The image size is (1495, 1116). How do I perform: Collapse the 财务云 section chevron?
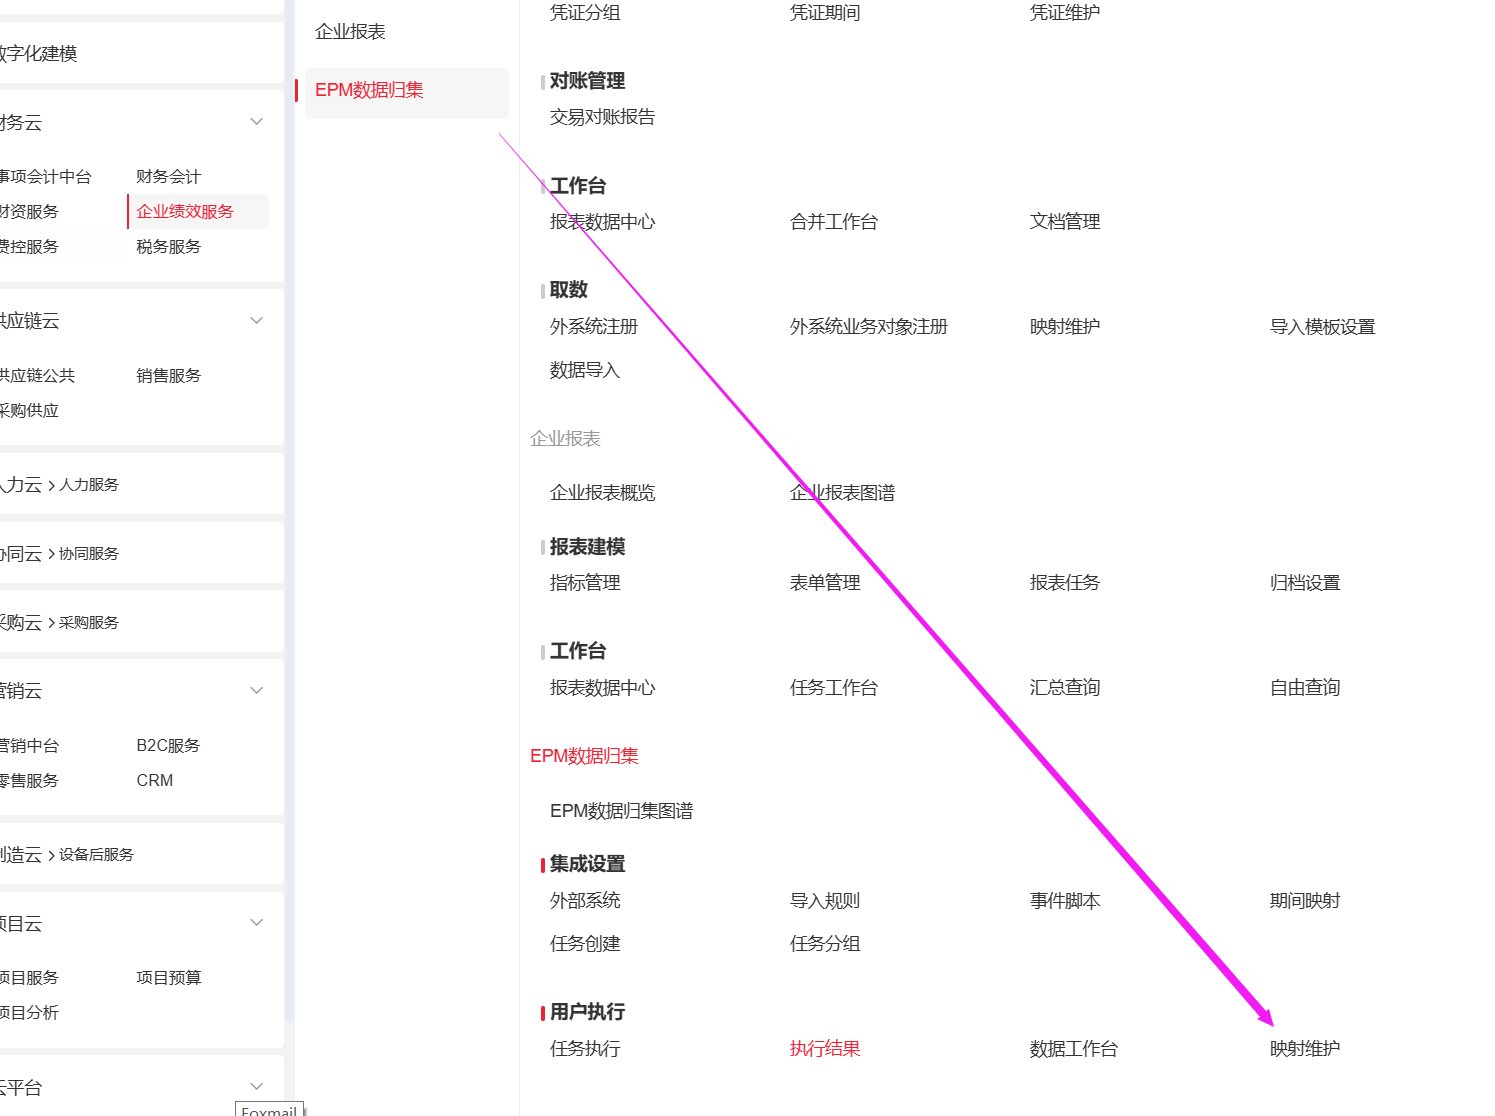pyautogui.click(x=257, y=122)
